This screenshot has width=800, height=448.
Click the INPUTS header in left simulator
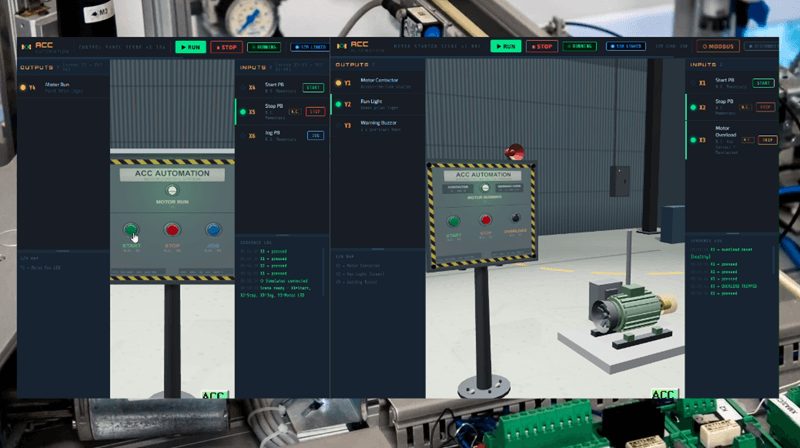tap(253, 67)
